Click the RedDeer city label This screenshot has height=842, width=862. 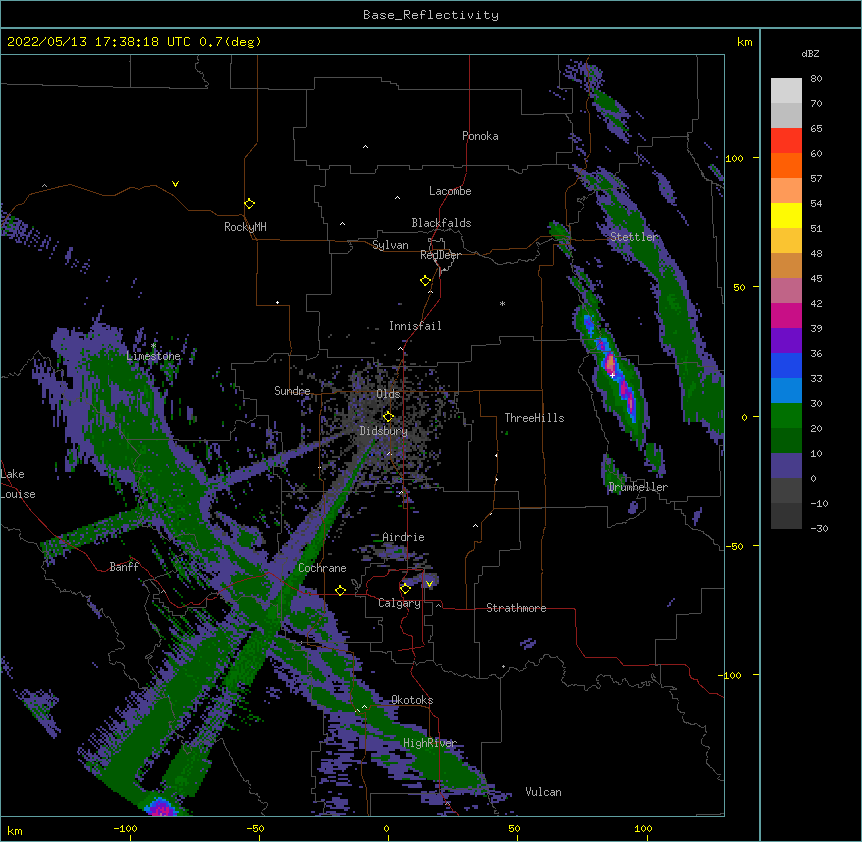(x=440, y=255)
